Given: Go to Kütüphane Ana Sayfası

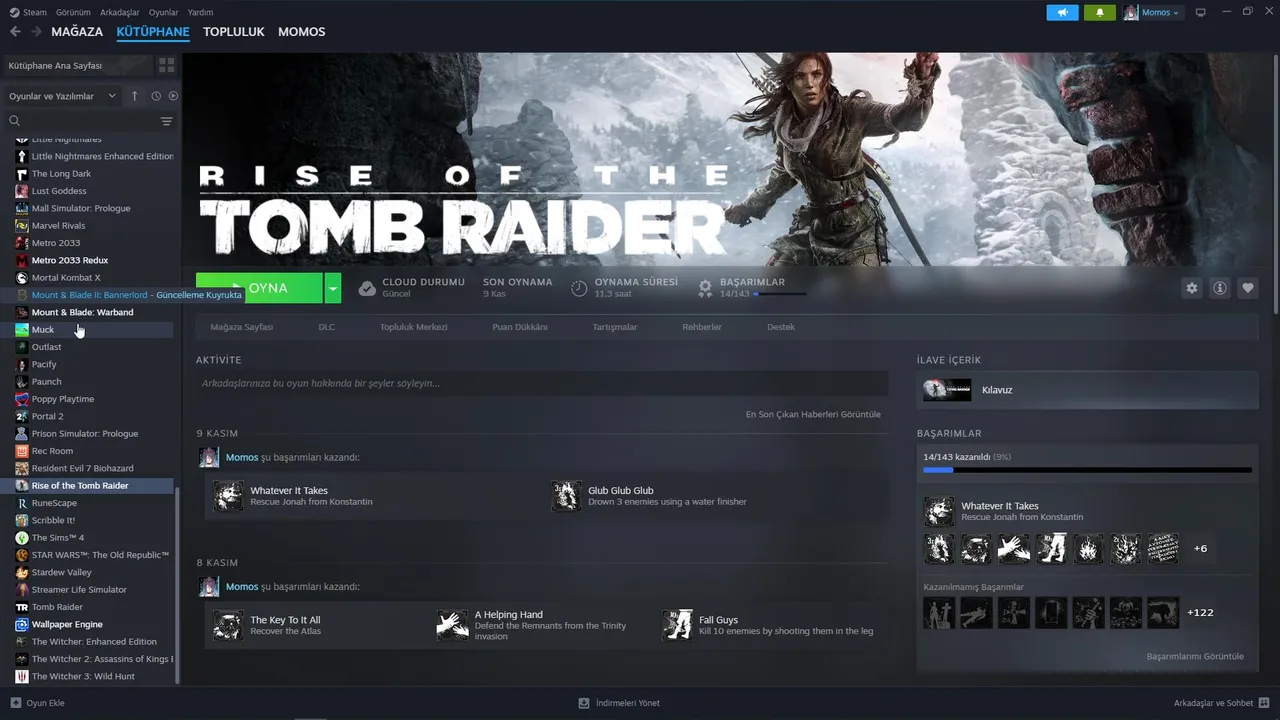Looking at the screenshot, I should tap(77, 65).
